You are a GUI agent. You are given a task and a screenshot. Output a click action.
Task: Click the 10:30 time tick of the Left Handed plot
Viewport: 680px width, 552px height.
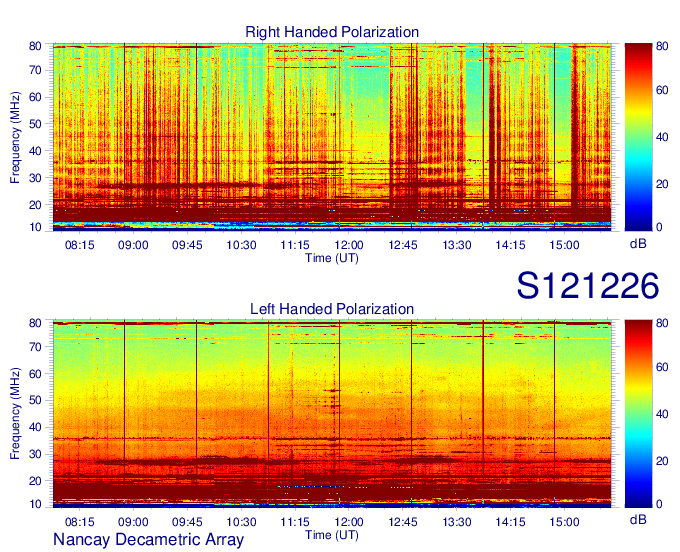[242, 523]
